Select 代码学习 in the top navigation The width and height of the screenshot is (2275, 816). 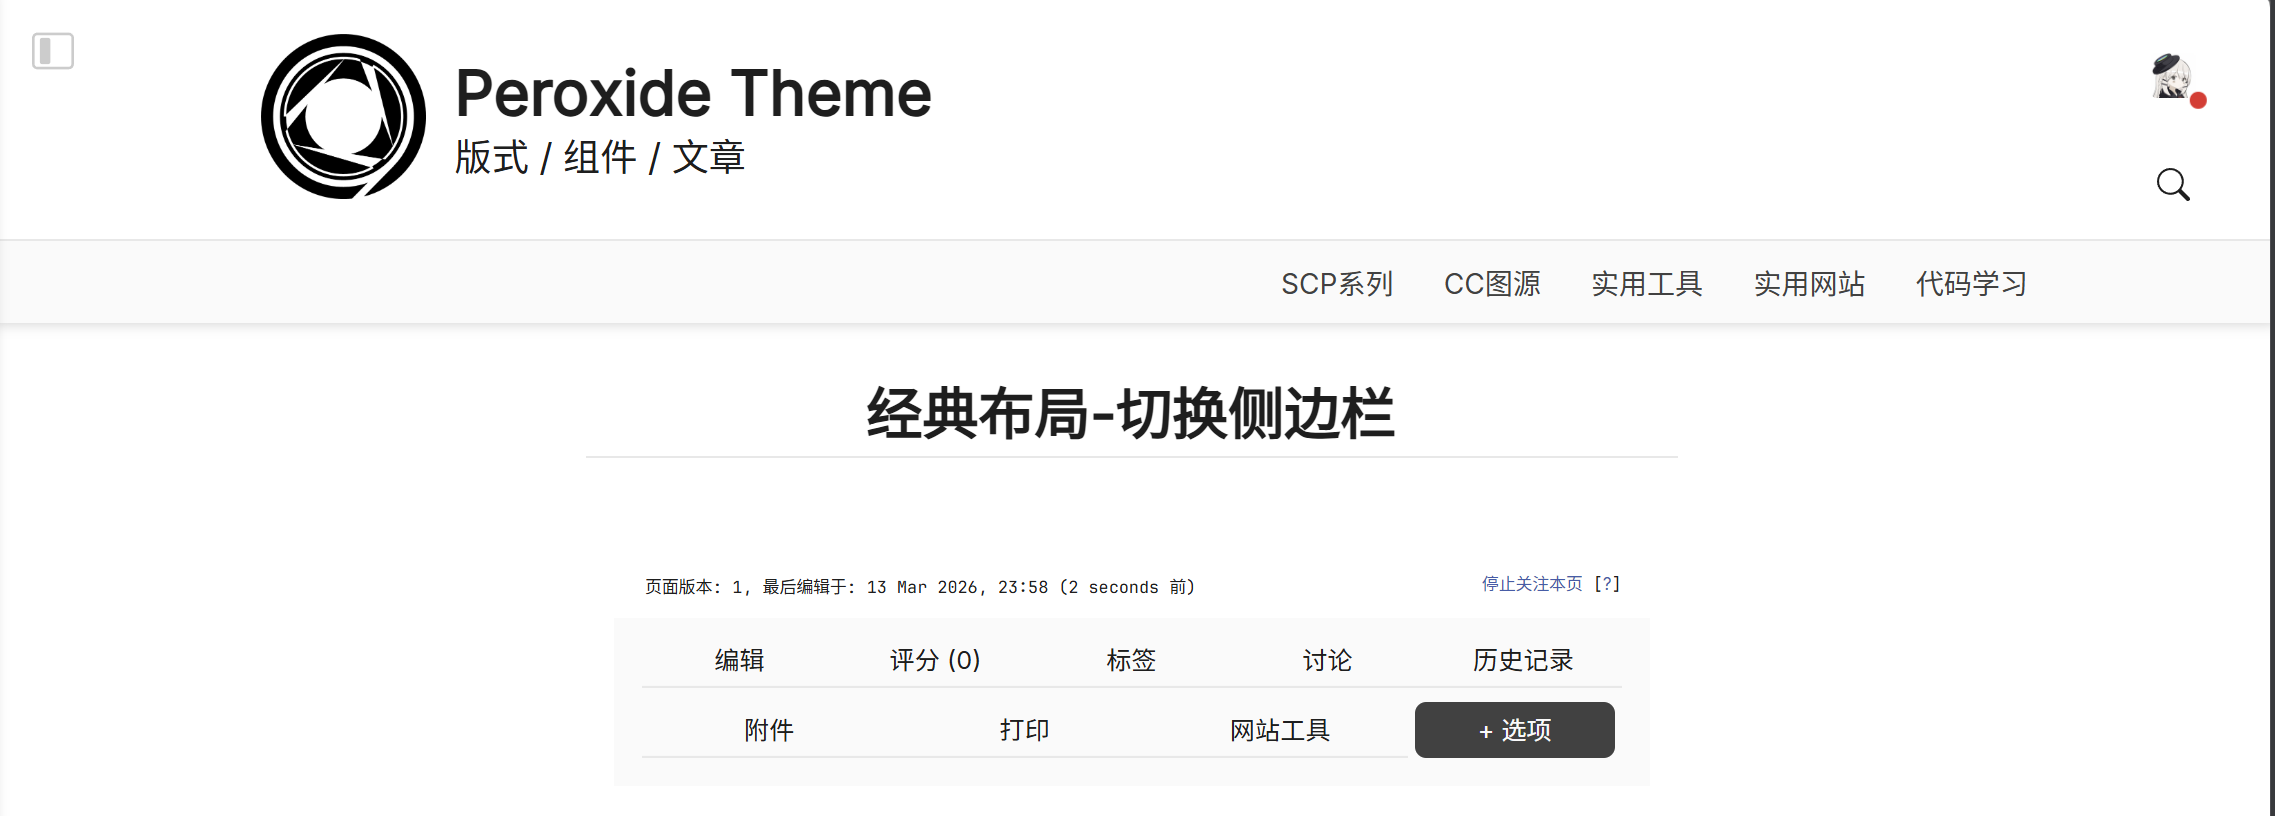click(1971, 284)
